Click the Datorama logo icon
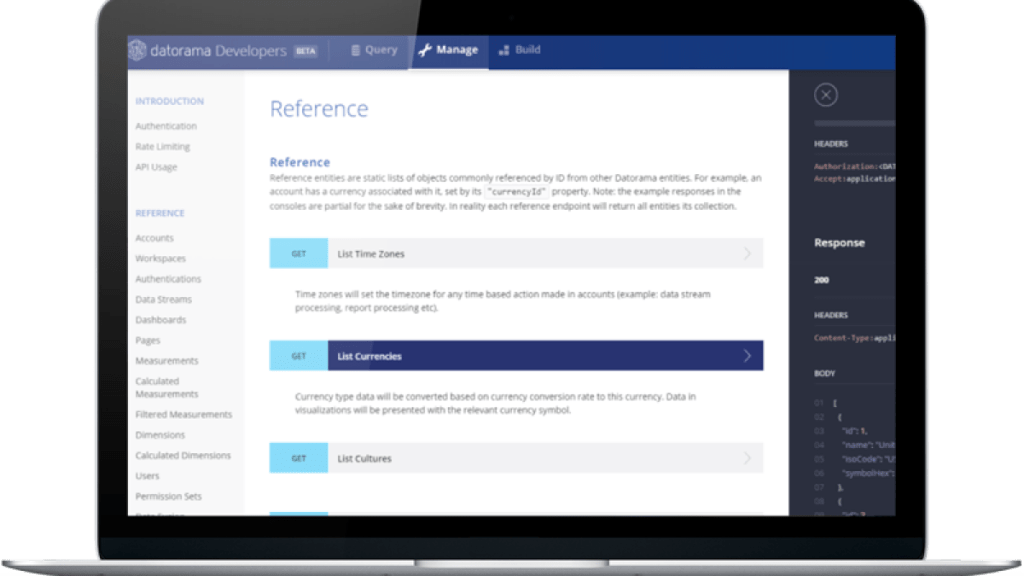1024x576 pixels. coord(138,50)
